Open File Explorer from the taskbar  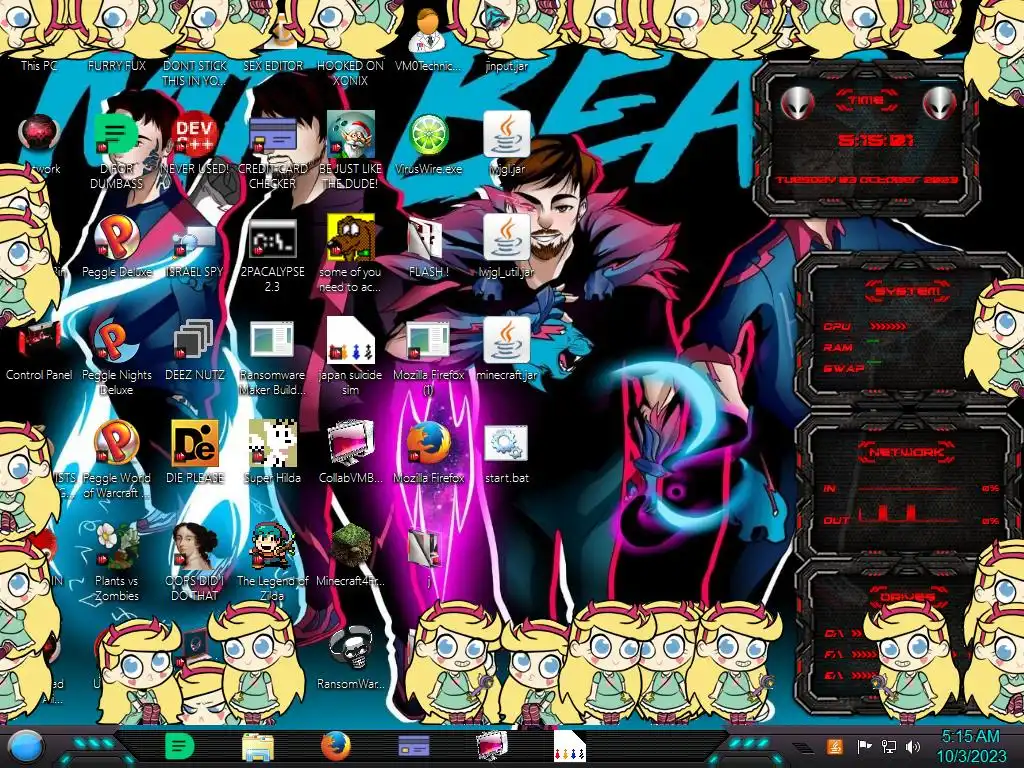coord(257,747)
